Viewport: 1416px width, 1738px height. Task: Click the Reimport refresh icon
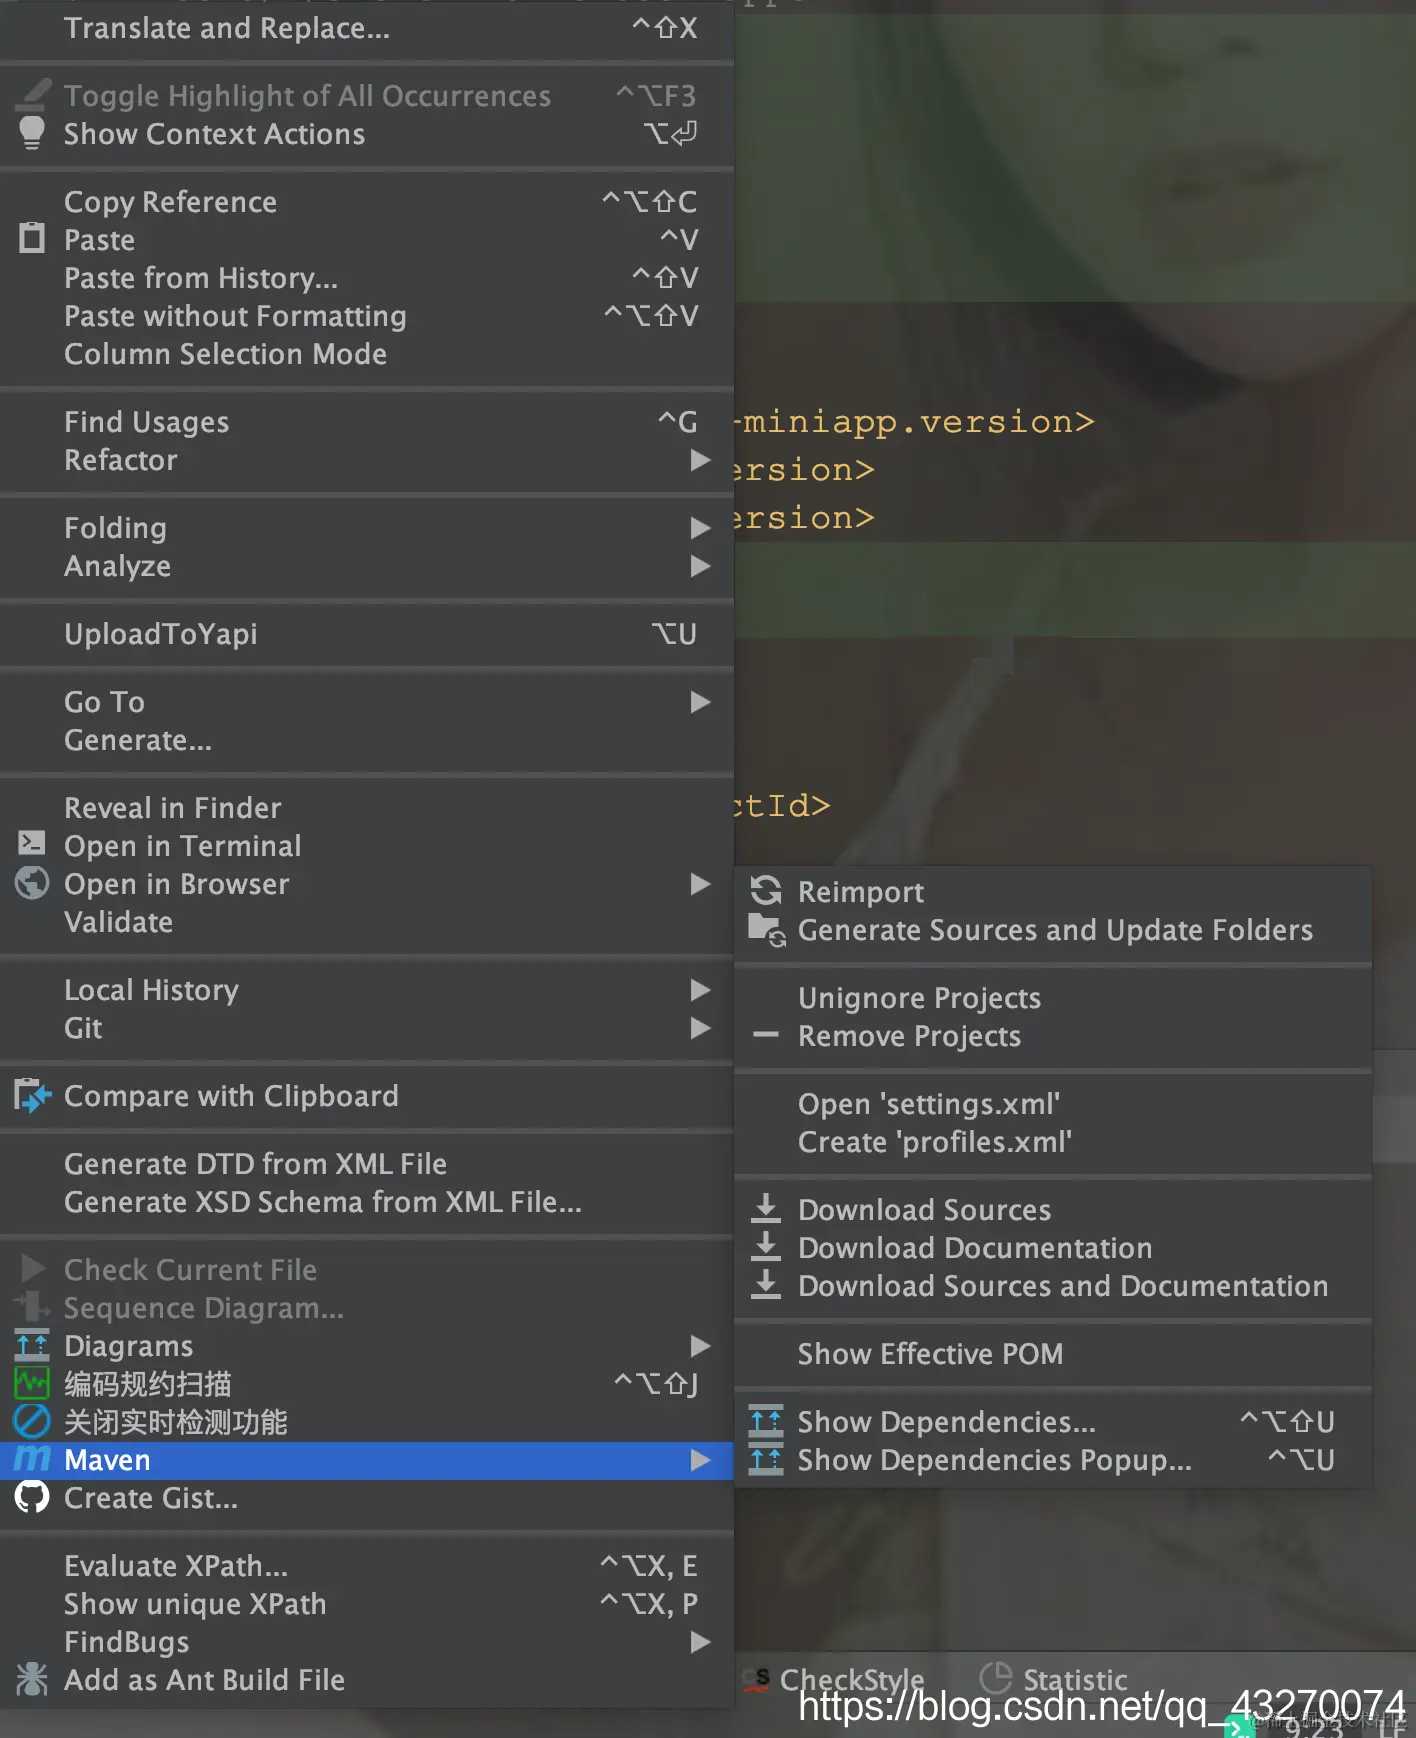pyautogui.click(x=766, y=890)
